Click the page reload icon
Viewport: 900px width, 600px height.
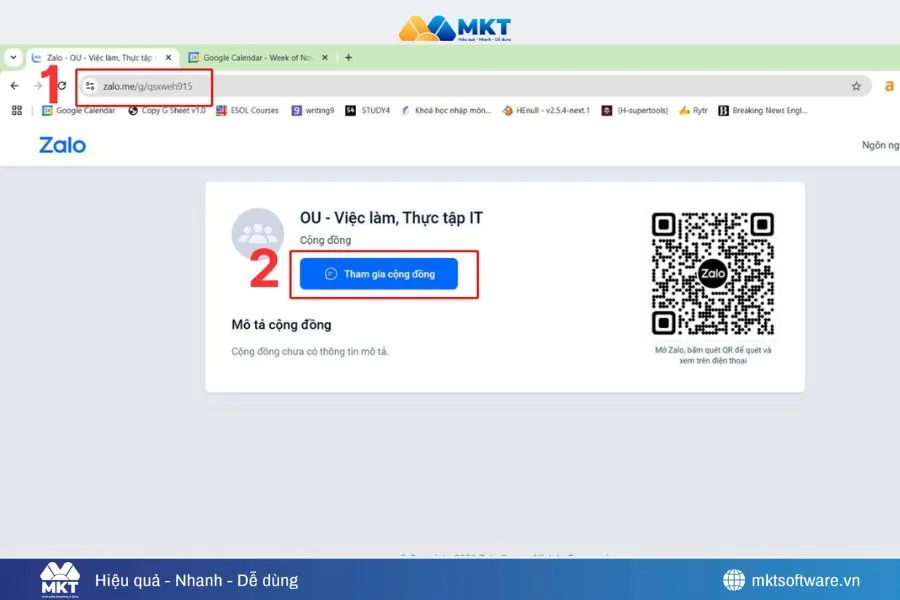(63, 86)
